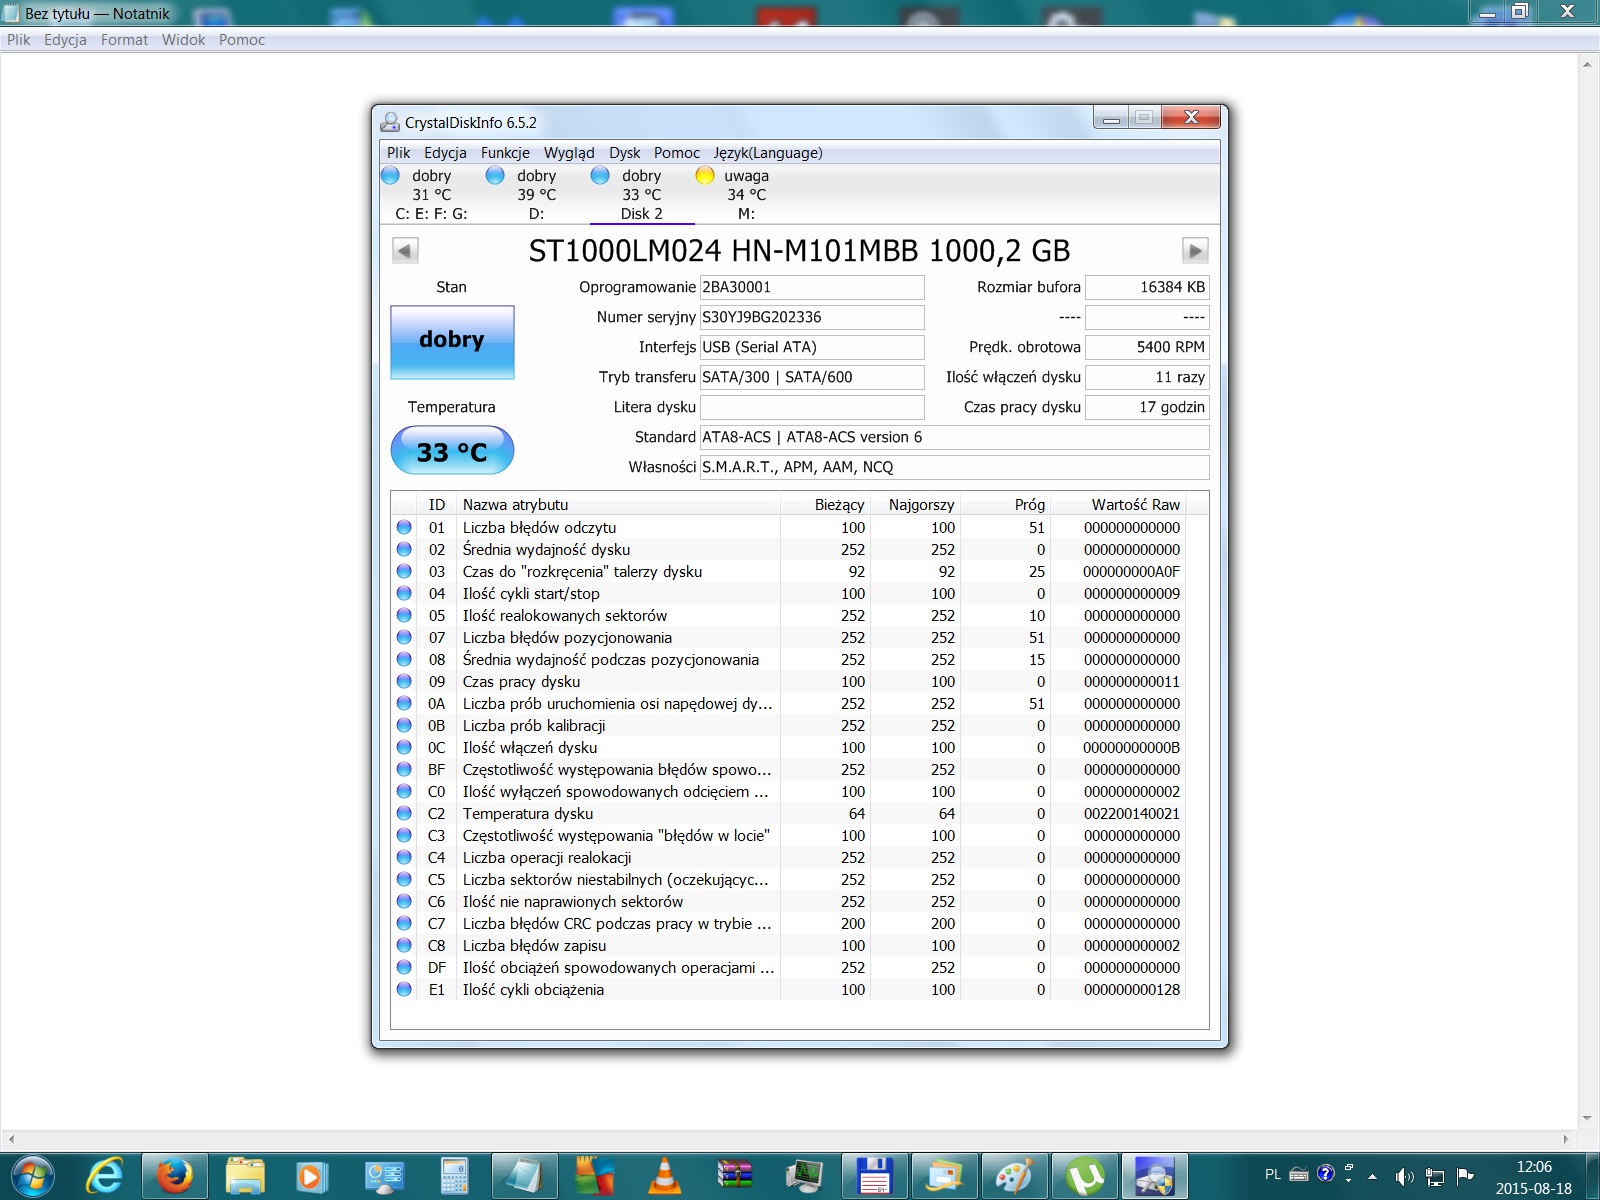Open Edycja menu in CrystalDiskInfo
The width and height of the screenshot is (1600, 1200).
(445, 153)
